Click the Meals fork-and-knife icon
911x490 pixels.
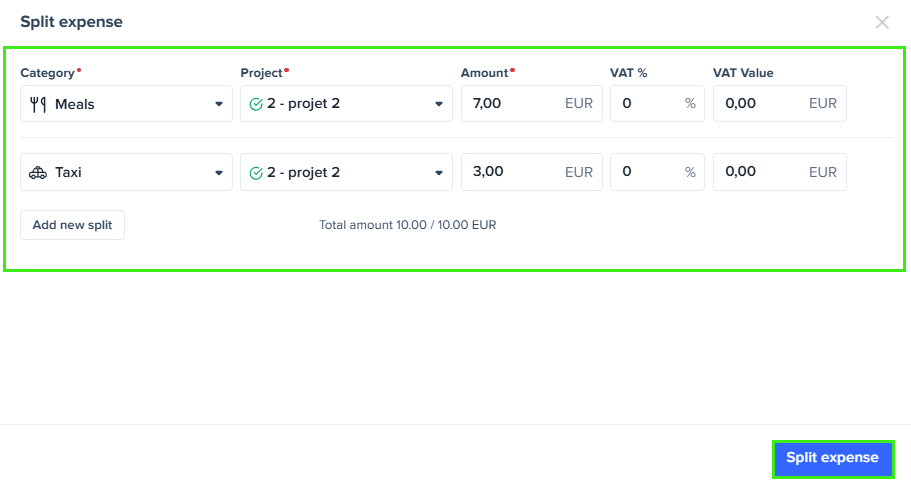click(38, 105)
